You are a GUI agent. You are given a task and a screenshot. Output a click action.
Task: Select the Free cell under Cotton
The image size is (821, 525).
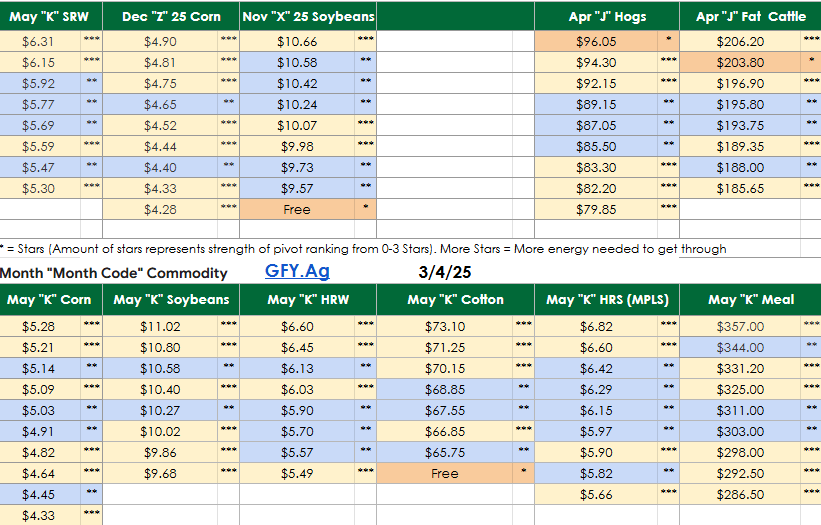tap(444, 474)
